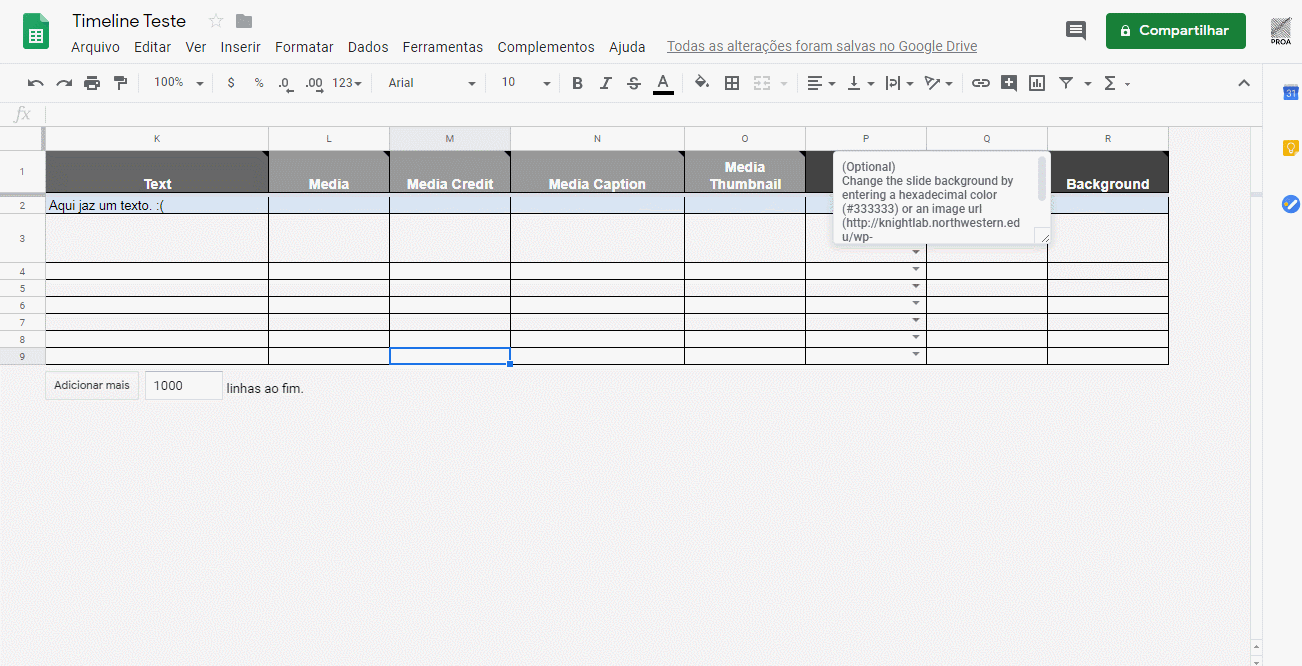
Task: Decrease decimal places
Action: [x=286, y=83]
